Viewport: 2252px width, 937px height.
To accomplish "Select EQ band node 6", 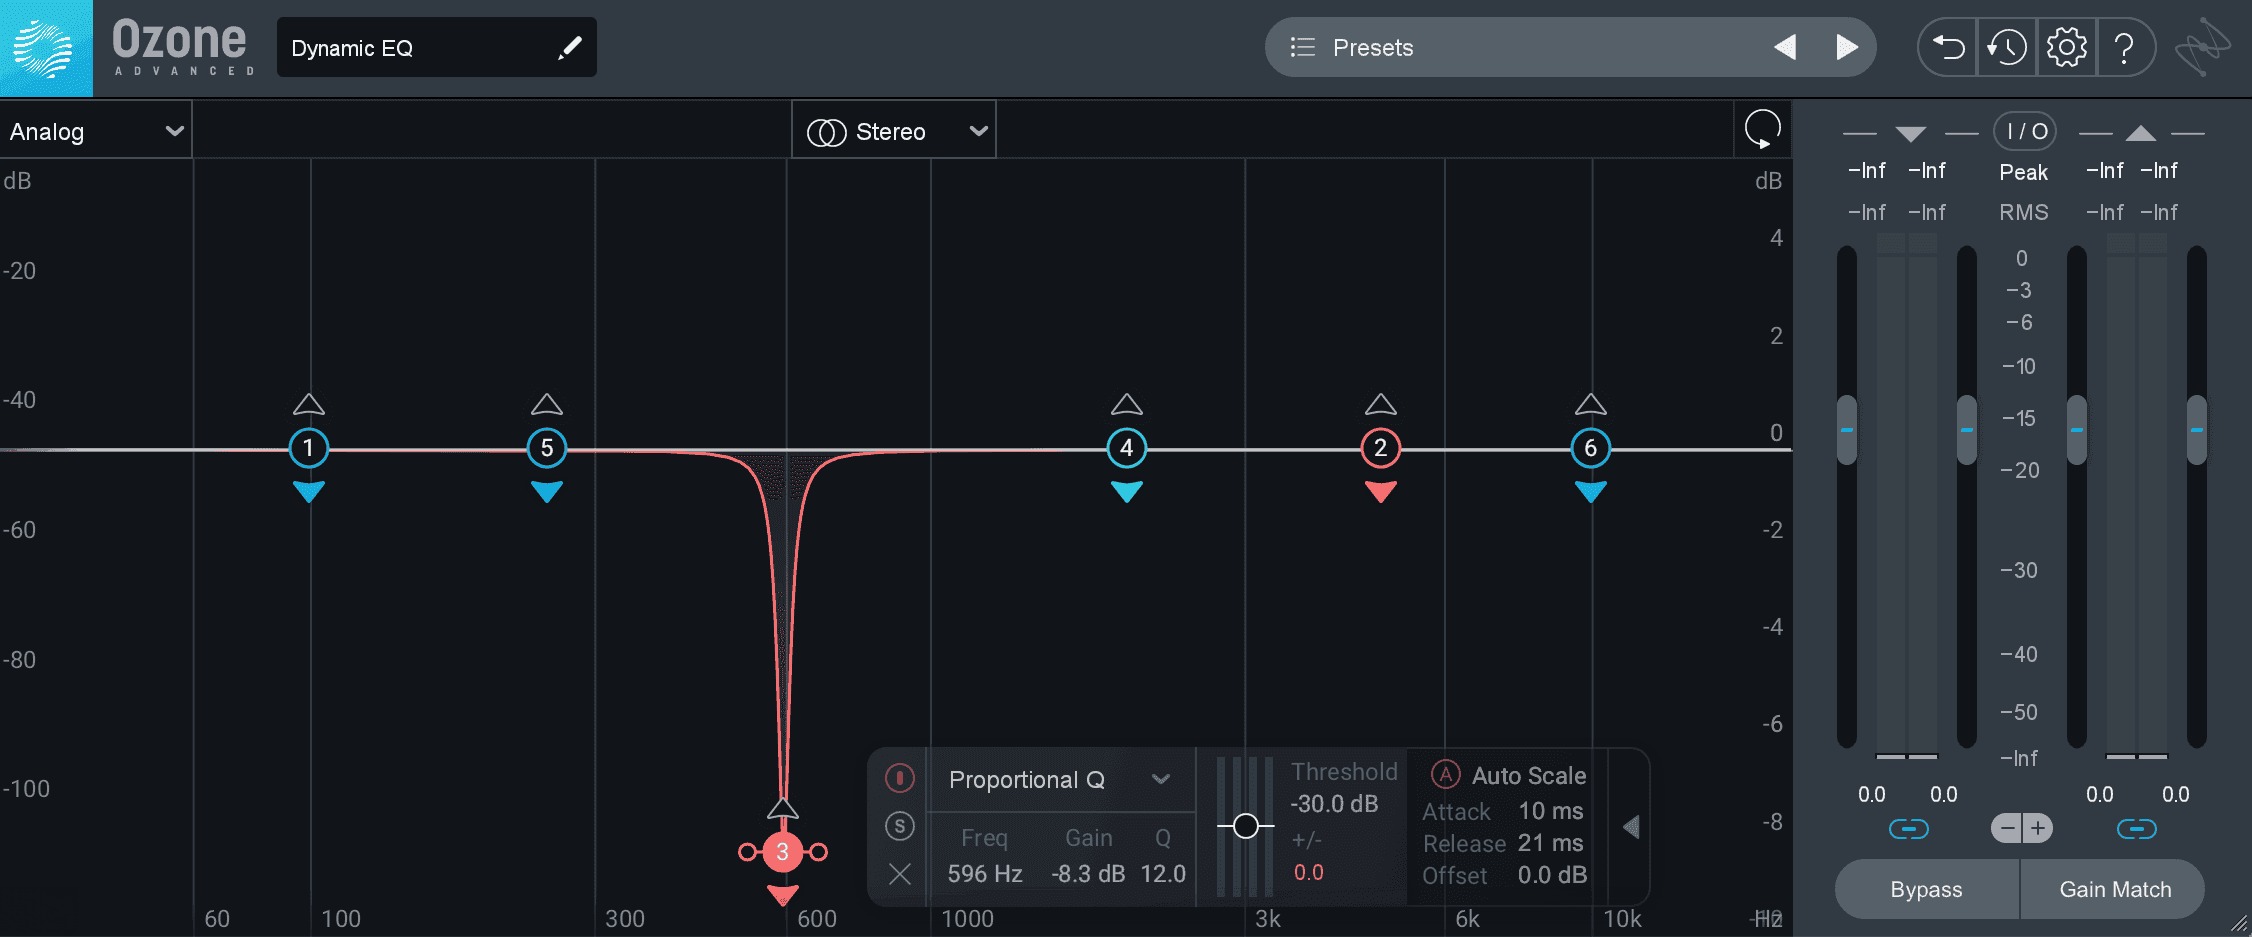I will pos(1591,448).
